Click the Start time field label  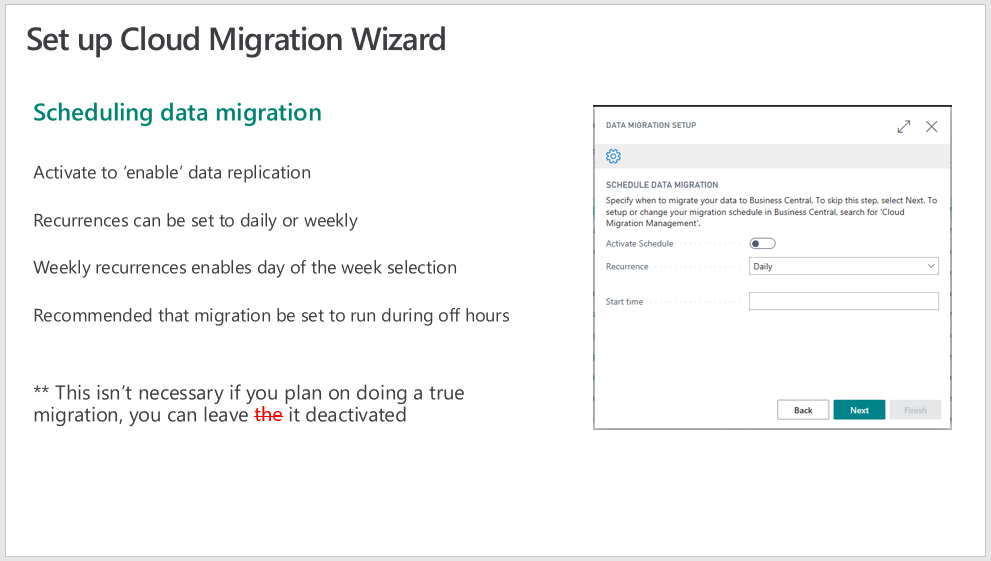624,302
